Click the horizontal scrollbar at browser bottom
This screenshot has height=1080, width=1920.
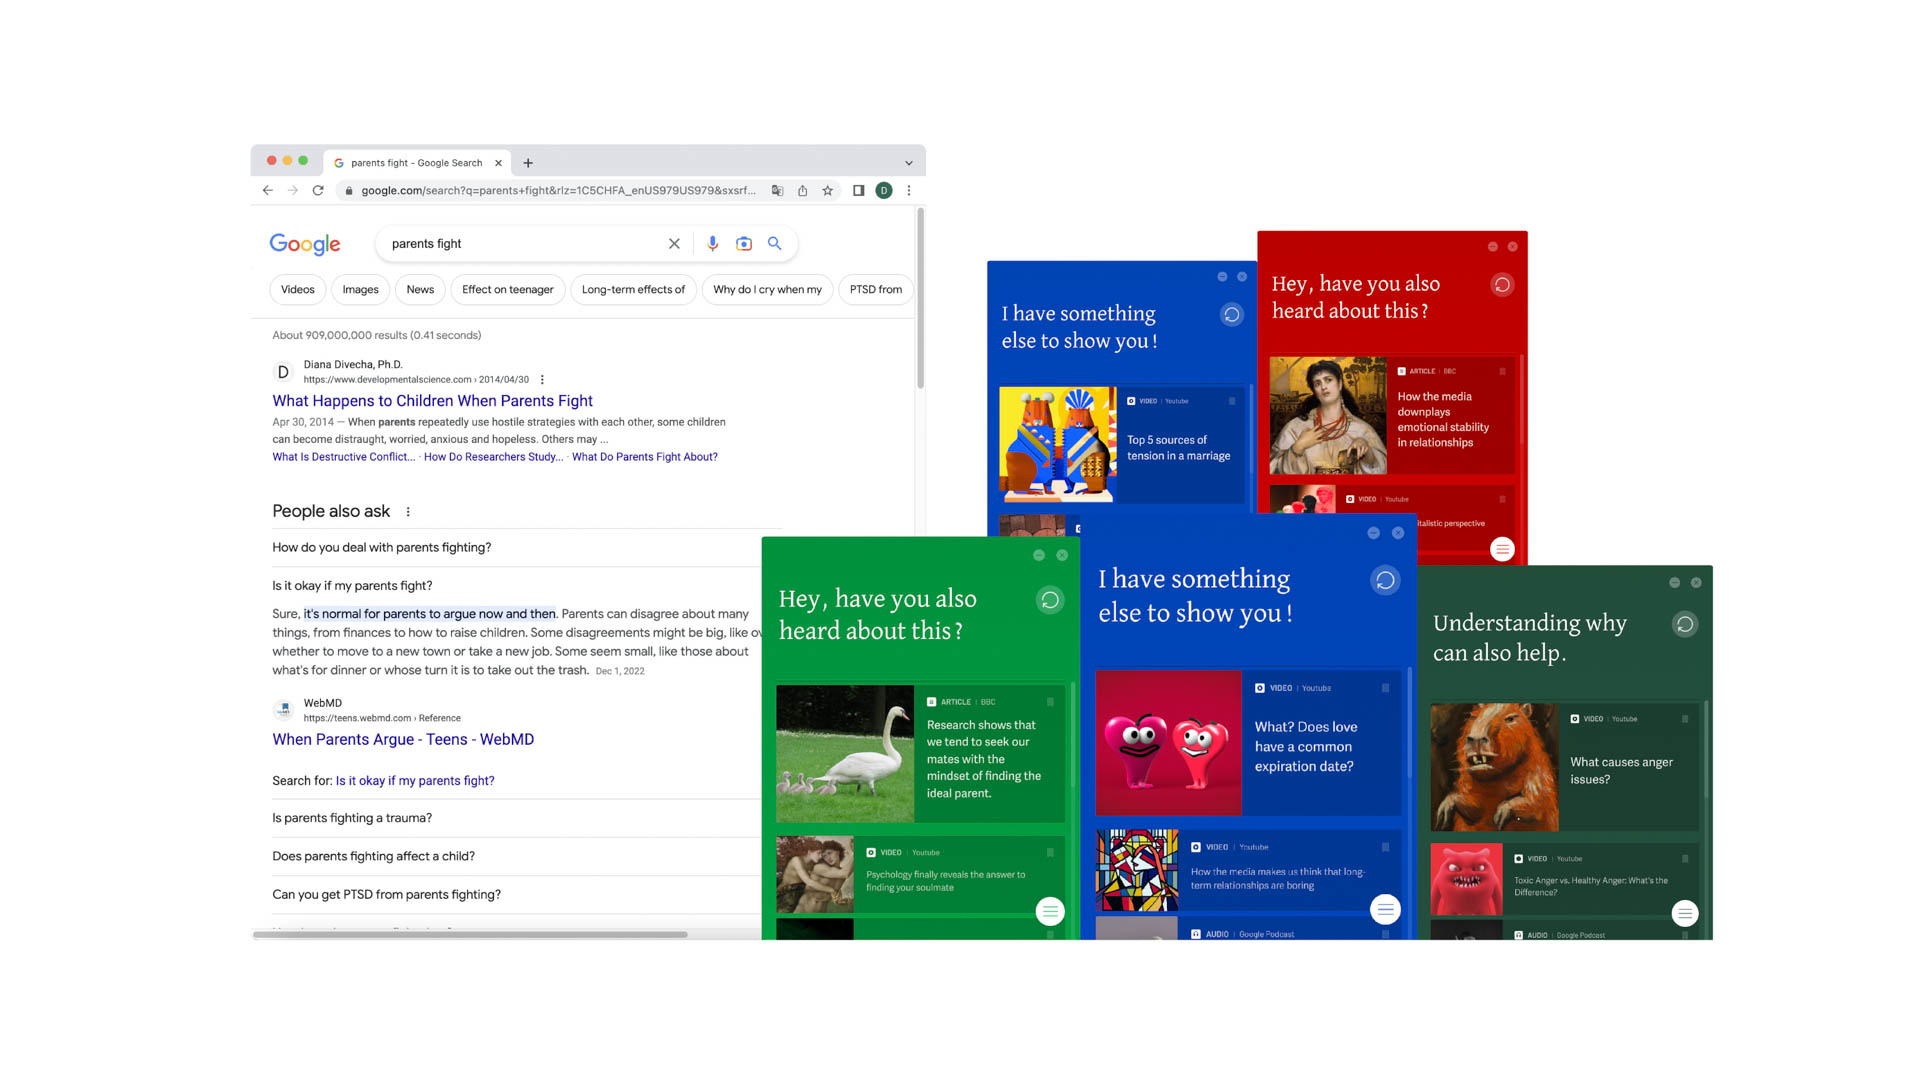click(470, 934)
